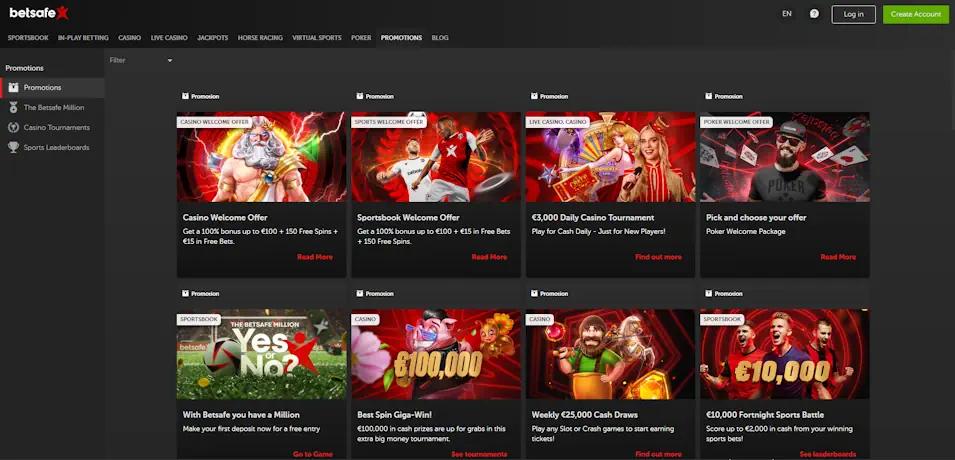The width and height of the screenshot is (955, 460).
Task: Click the CASINO WELCOME OFFER tag label
Action: coord(215,122)
